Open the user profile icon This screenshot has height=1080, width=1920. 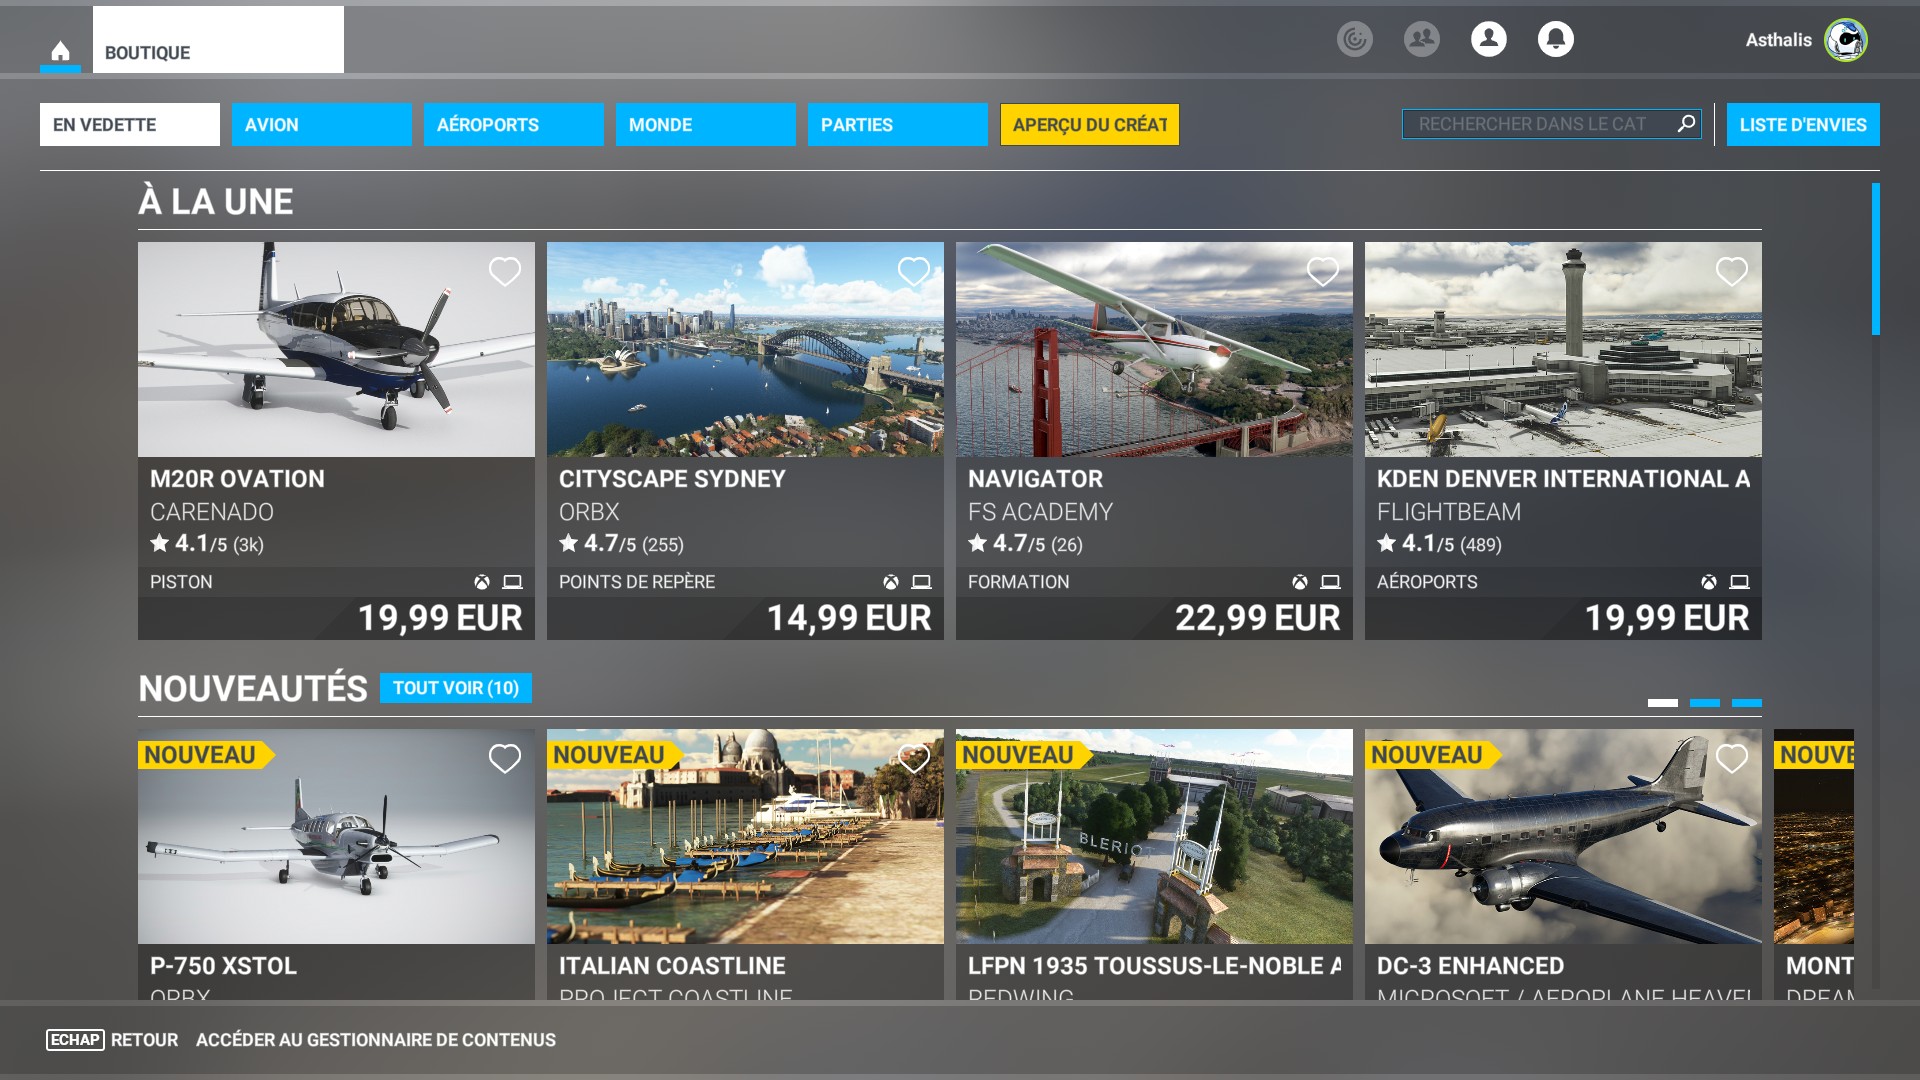pos(1488,39)
